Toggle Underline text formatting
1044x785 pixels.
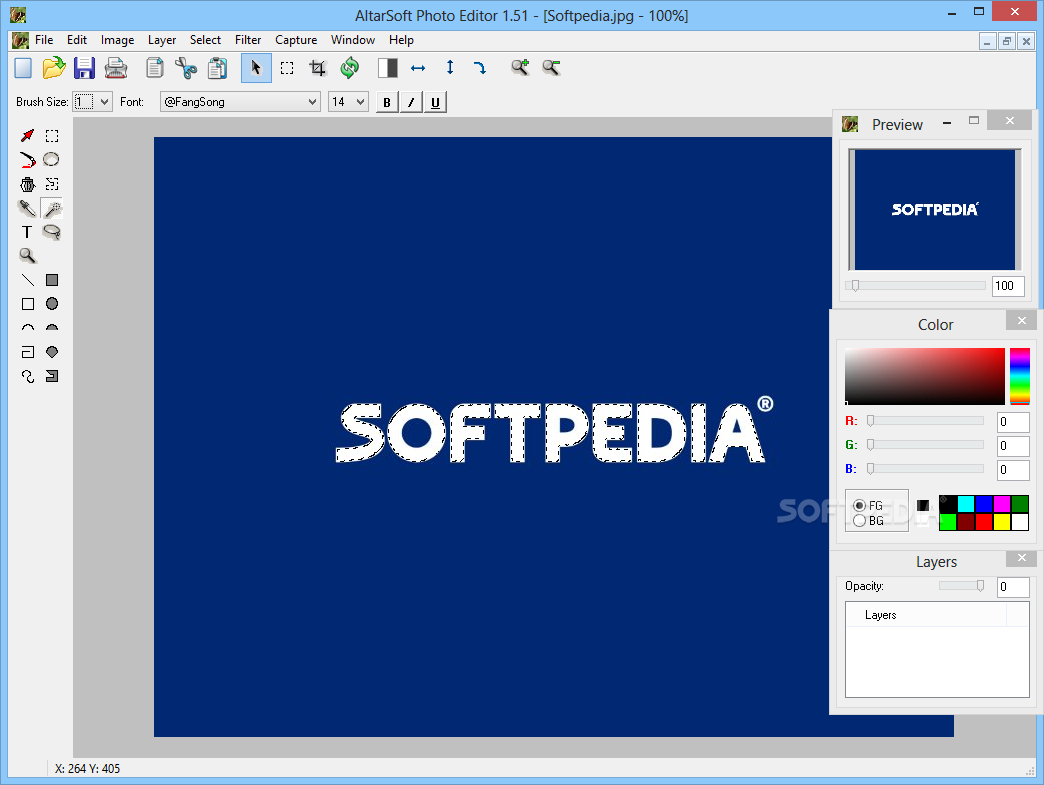click(435, 103)
